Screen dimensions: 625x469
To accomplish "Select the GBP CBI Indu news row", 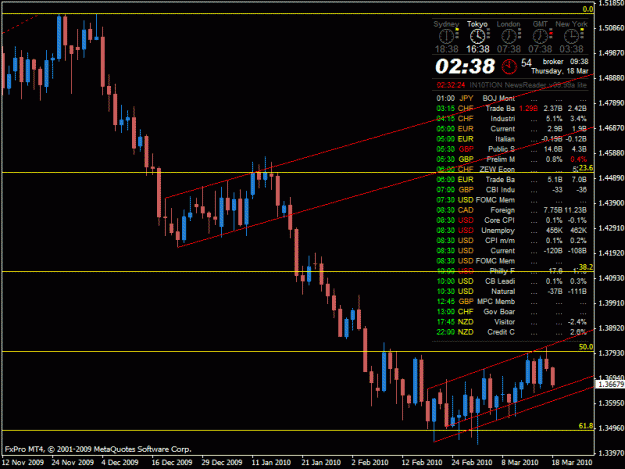I will click(x=511, y=190).
